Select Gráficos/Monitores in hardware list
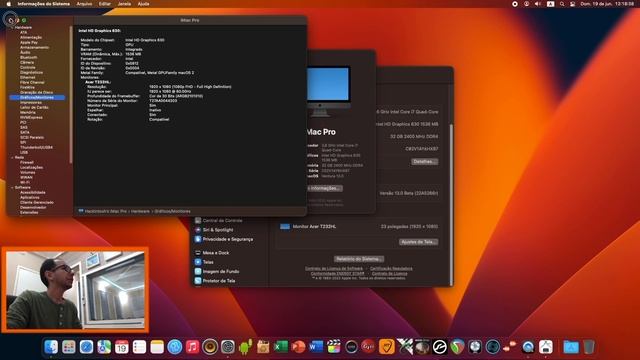 pos(37,98)
